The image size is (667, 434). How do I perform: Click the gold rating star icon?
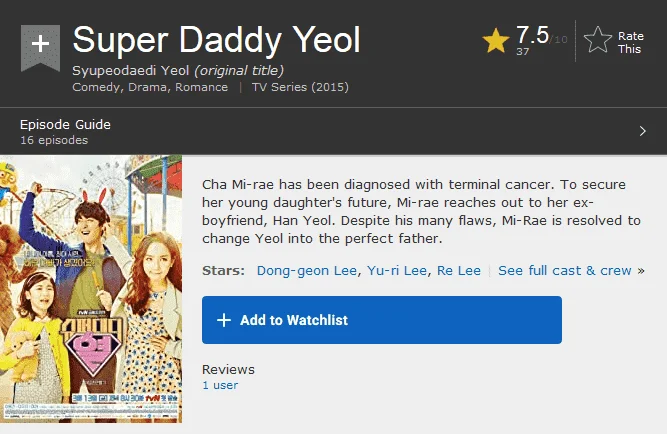tap(496, 40)
